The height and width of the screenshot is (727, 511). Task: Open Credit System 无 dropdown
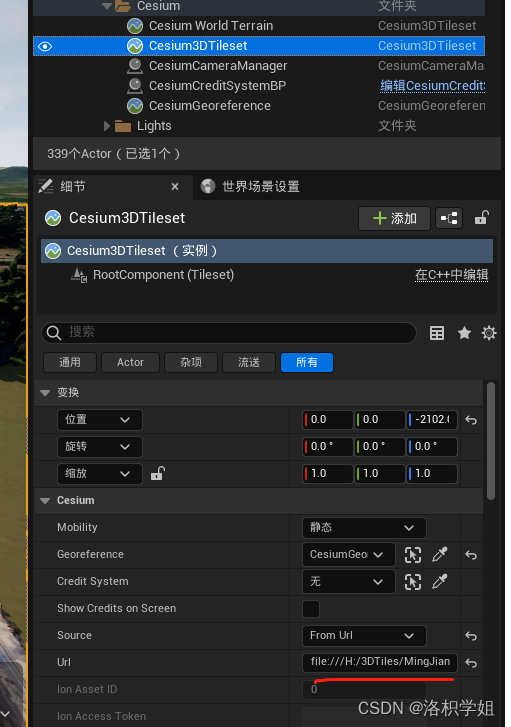pyautogui.click(x=348, y=581)
